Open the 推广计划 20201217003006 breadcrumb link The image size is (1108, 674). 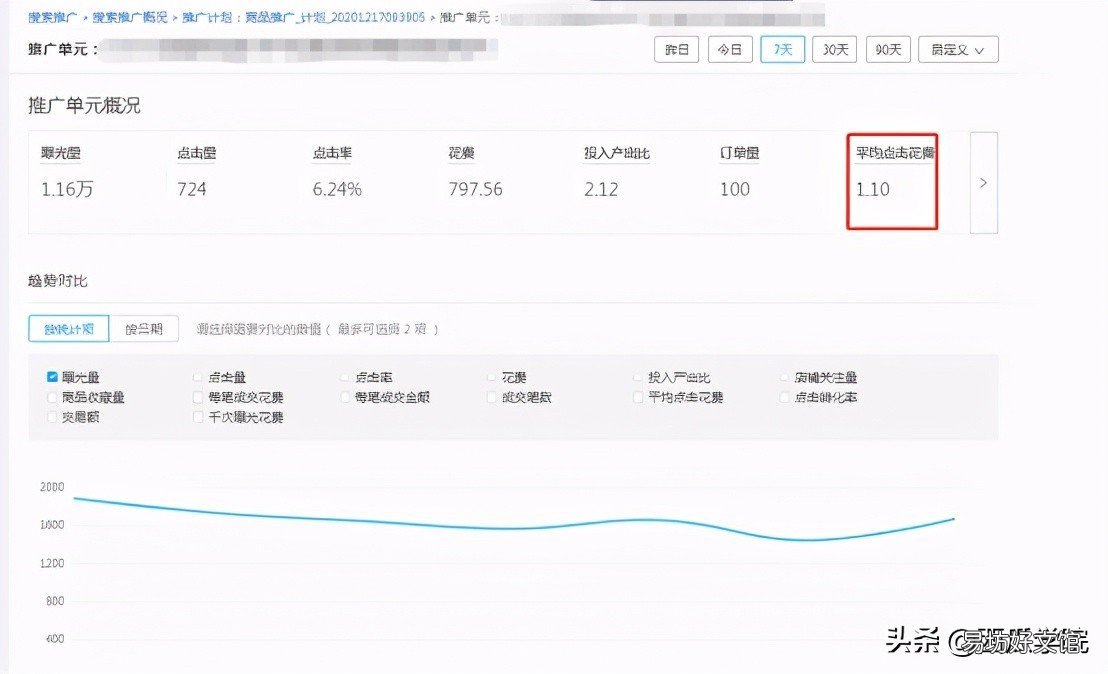pyautogui.click(x=304, y=17)
